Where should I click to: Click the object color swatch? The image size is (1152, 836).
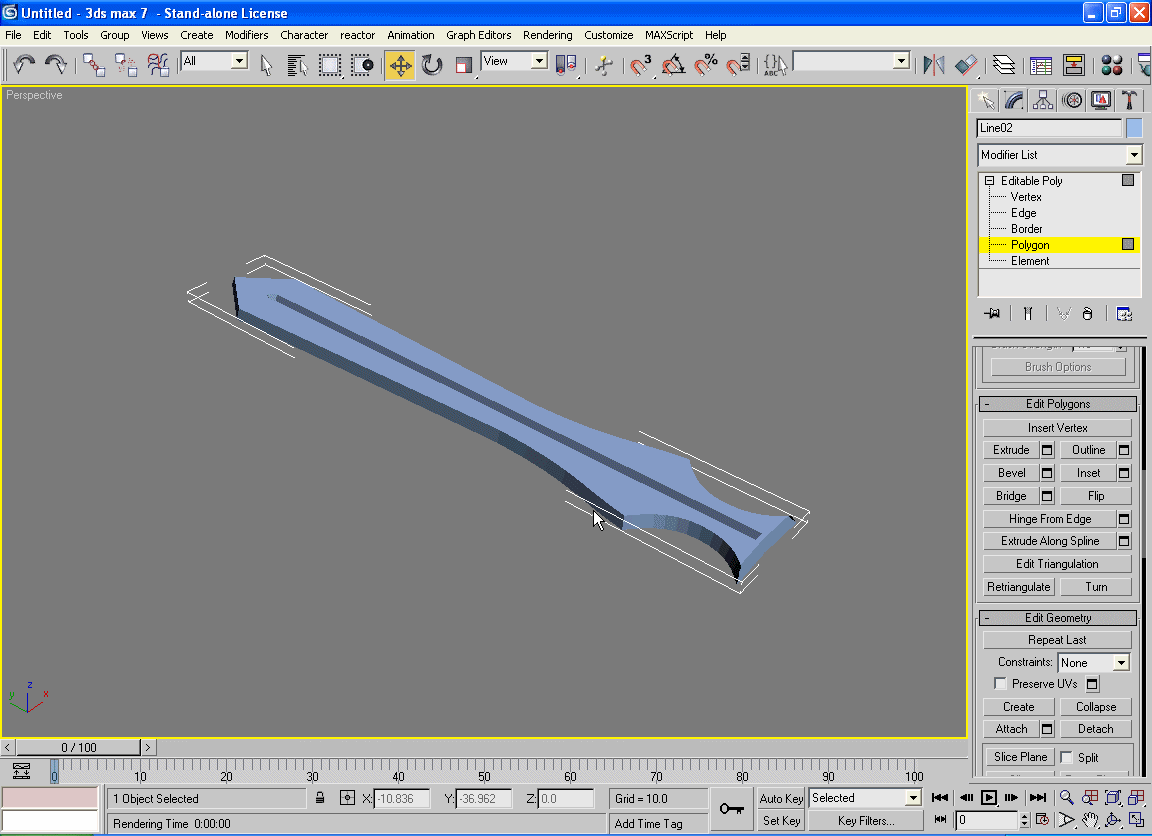(x=1134, y=128)
